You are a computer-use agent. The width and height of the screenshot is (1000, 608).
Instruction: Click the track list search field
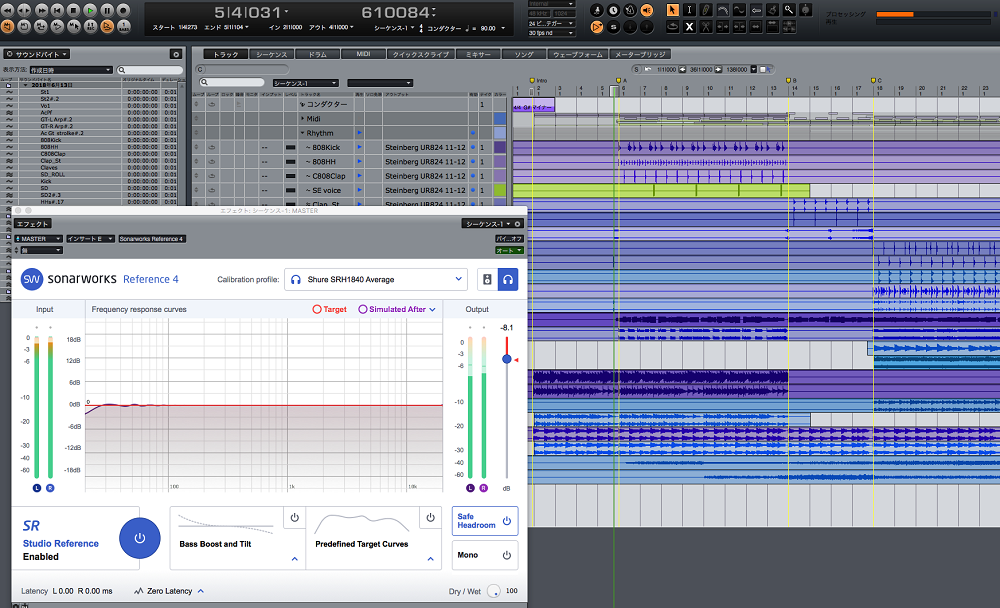point(232,82)
